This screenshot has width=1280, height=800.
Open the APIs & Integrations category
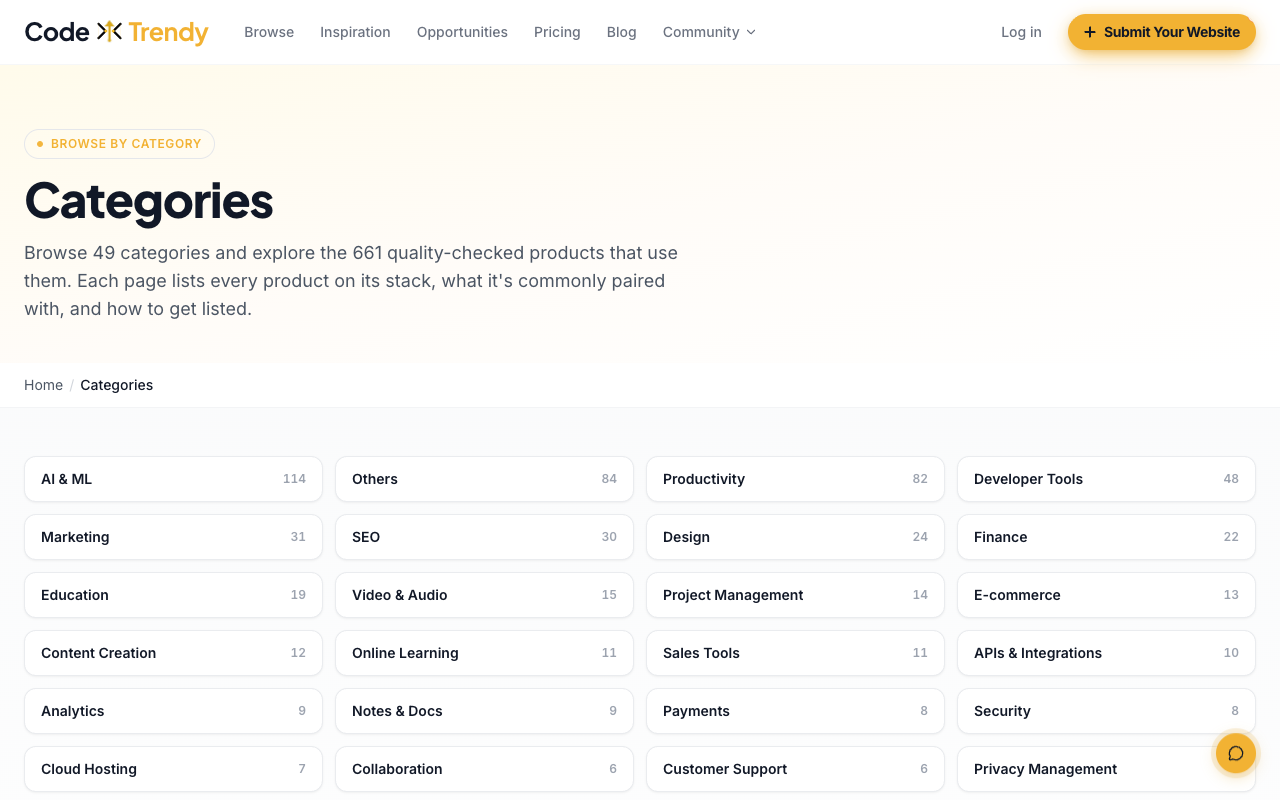point(1106,653)
